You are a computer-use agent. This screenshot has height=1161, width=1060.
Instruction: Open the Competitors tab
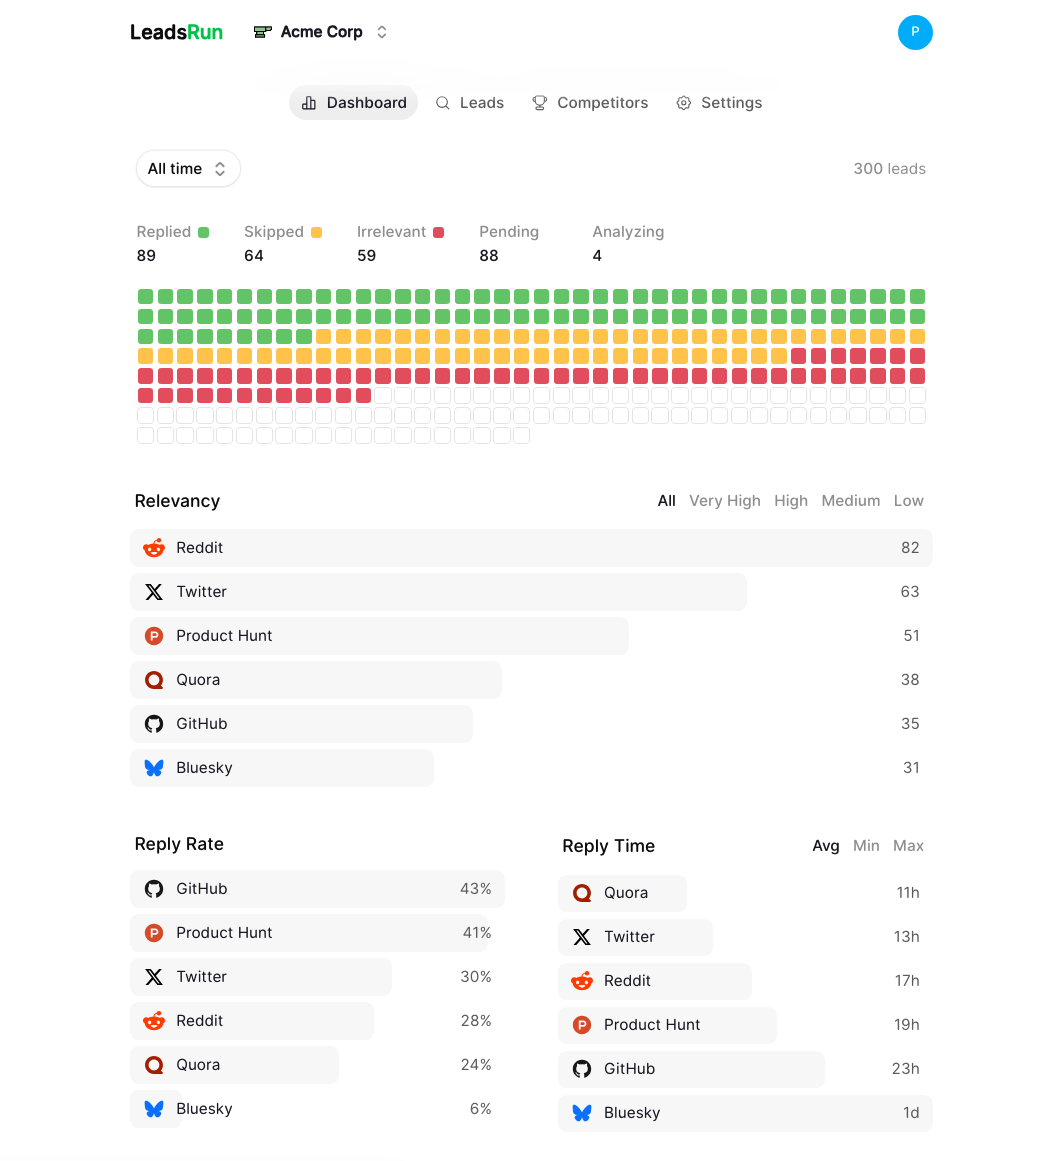coord(590,102)
